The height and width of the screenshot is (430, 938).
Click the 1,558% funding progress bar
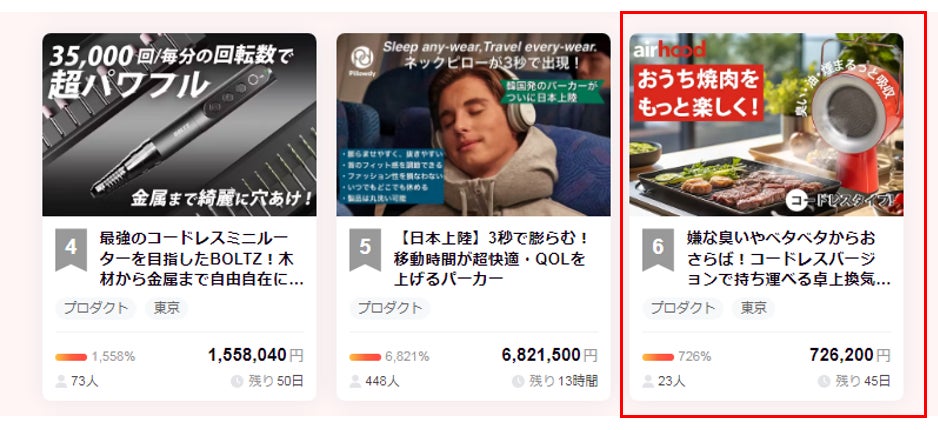[71, 357]
